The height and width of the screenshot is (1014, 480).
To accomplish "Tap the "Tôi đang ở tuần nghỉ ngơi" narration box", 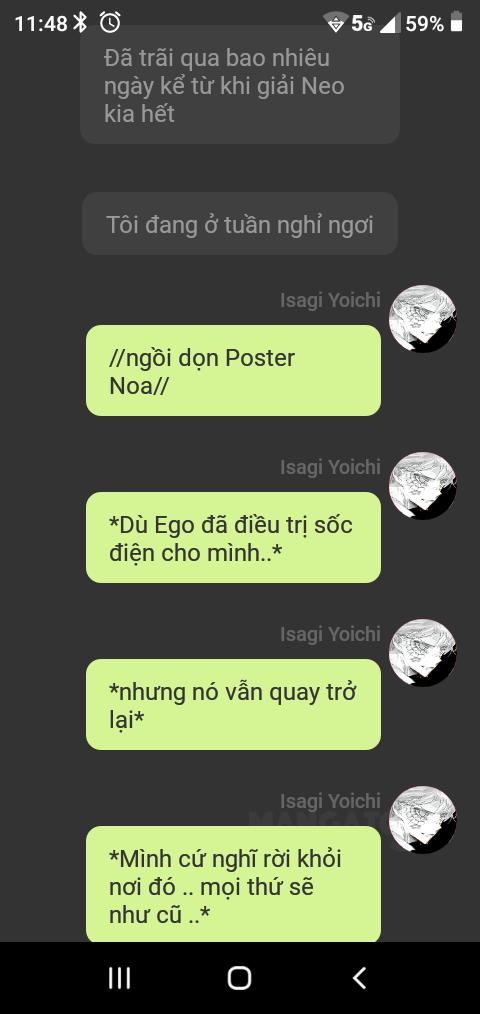I will 239,224.
